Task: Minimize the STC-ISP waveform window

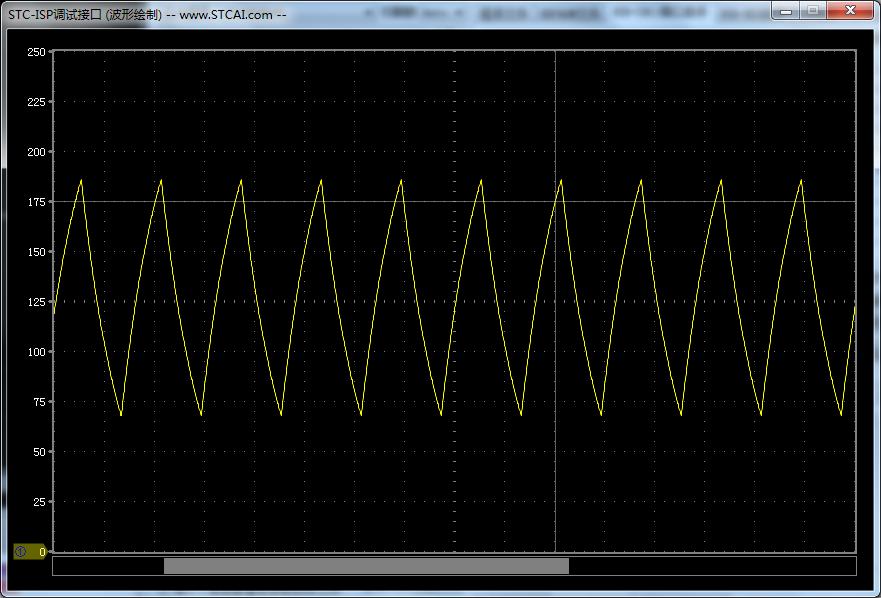Action: (786, 10)
